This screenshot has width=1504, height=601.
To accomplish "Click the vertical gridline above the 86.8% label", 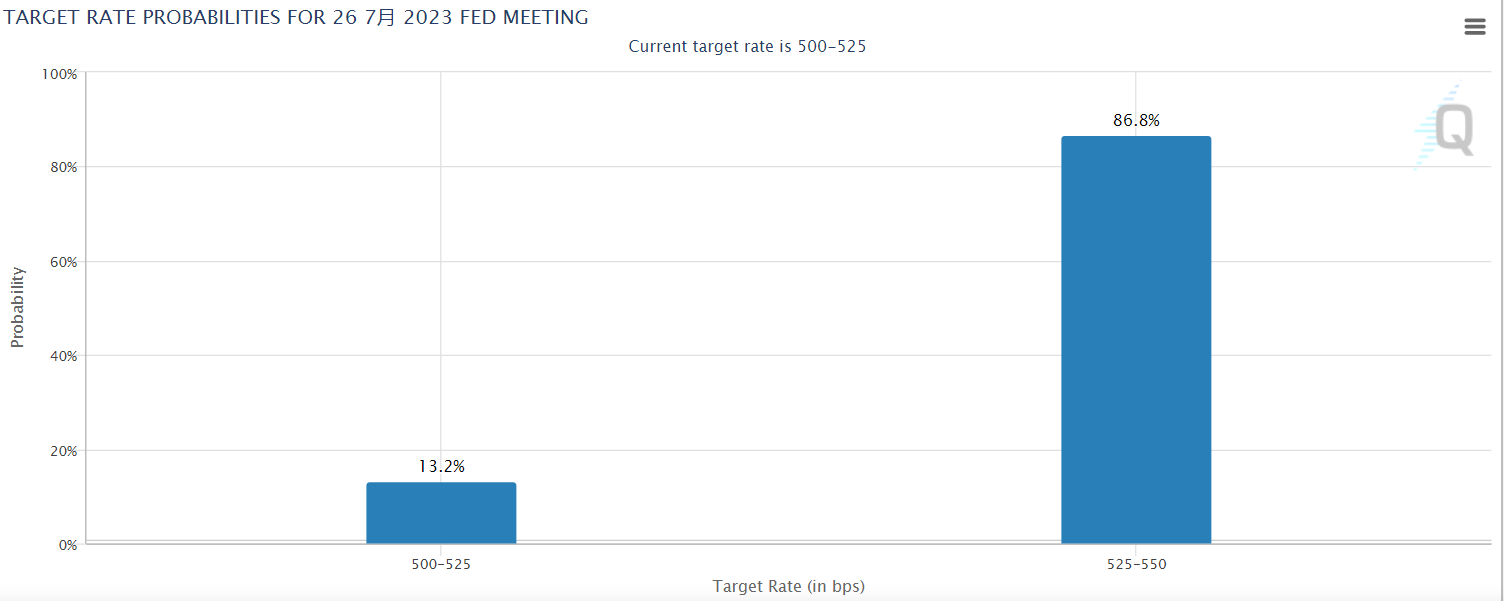I will (1136, 90).
